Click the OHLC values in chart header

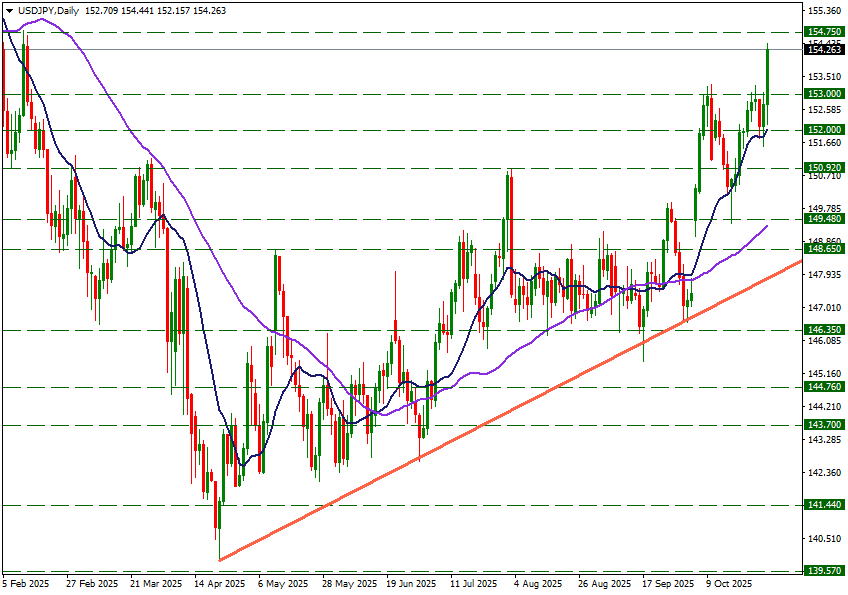tap(156, 10)
